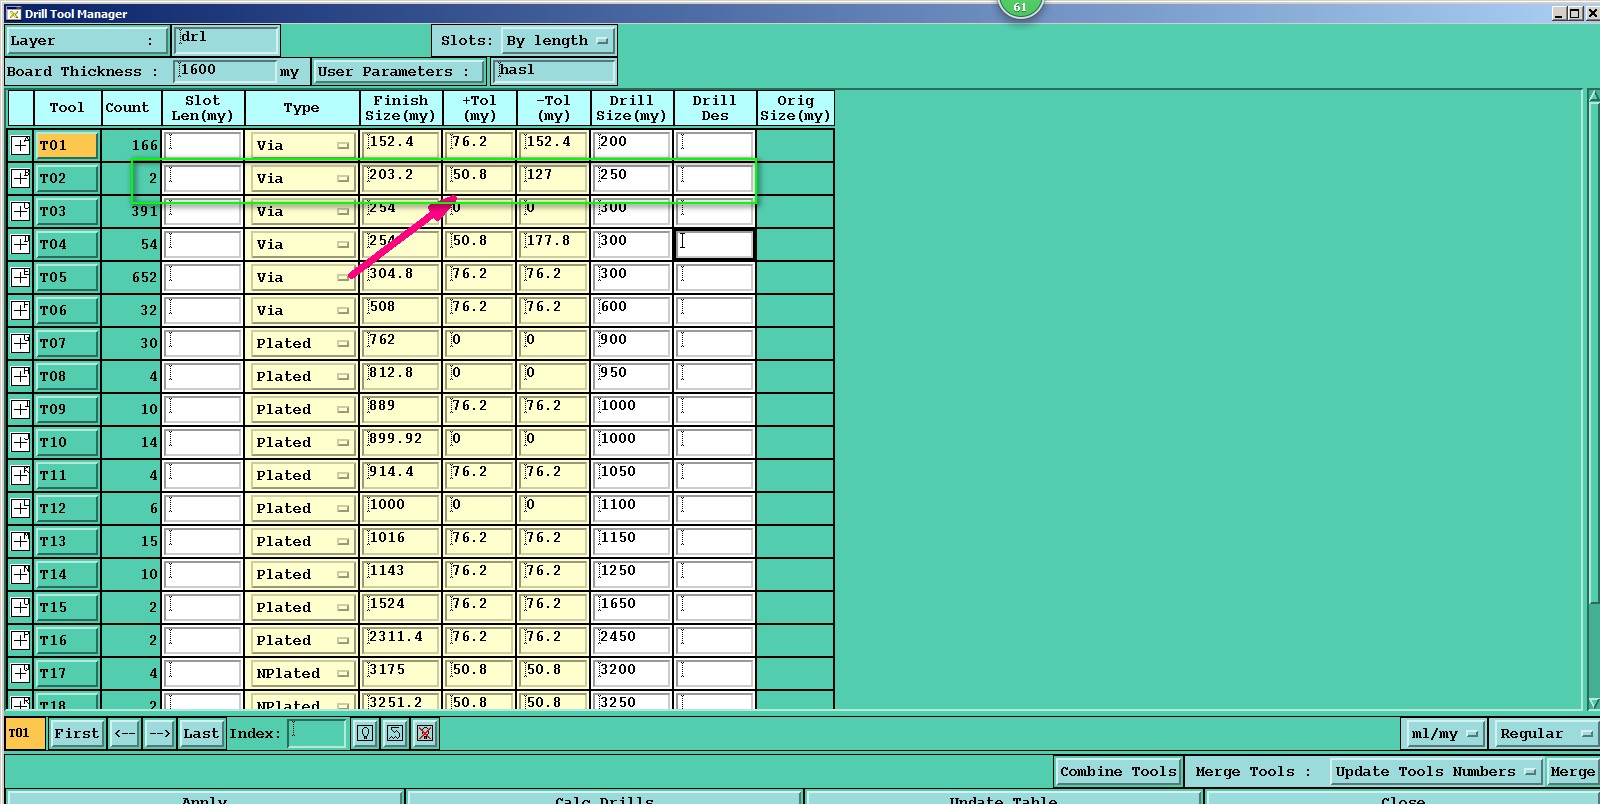
Task: Click the Layer name field showing drl
Action: [227, 40]
